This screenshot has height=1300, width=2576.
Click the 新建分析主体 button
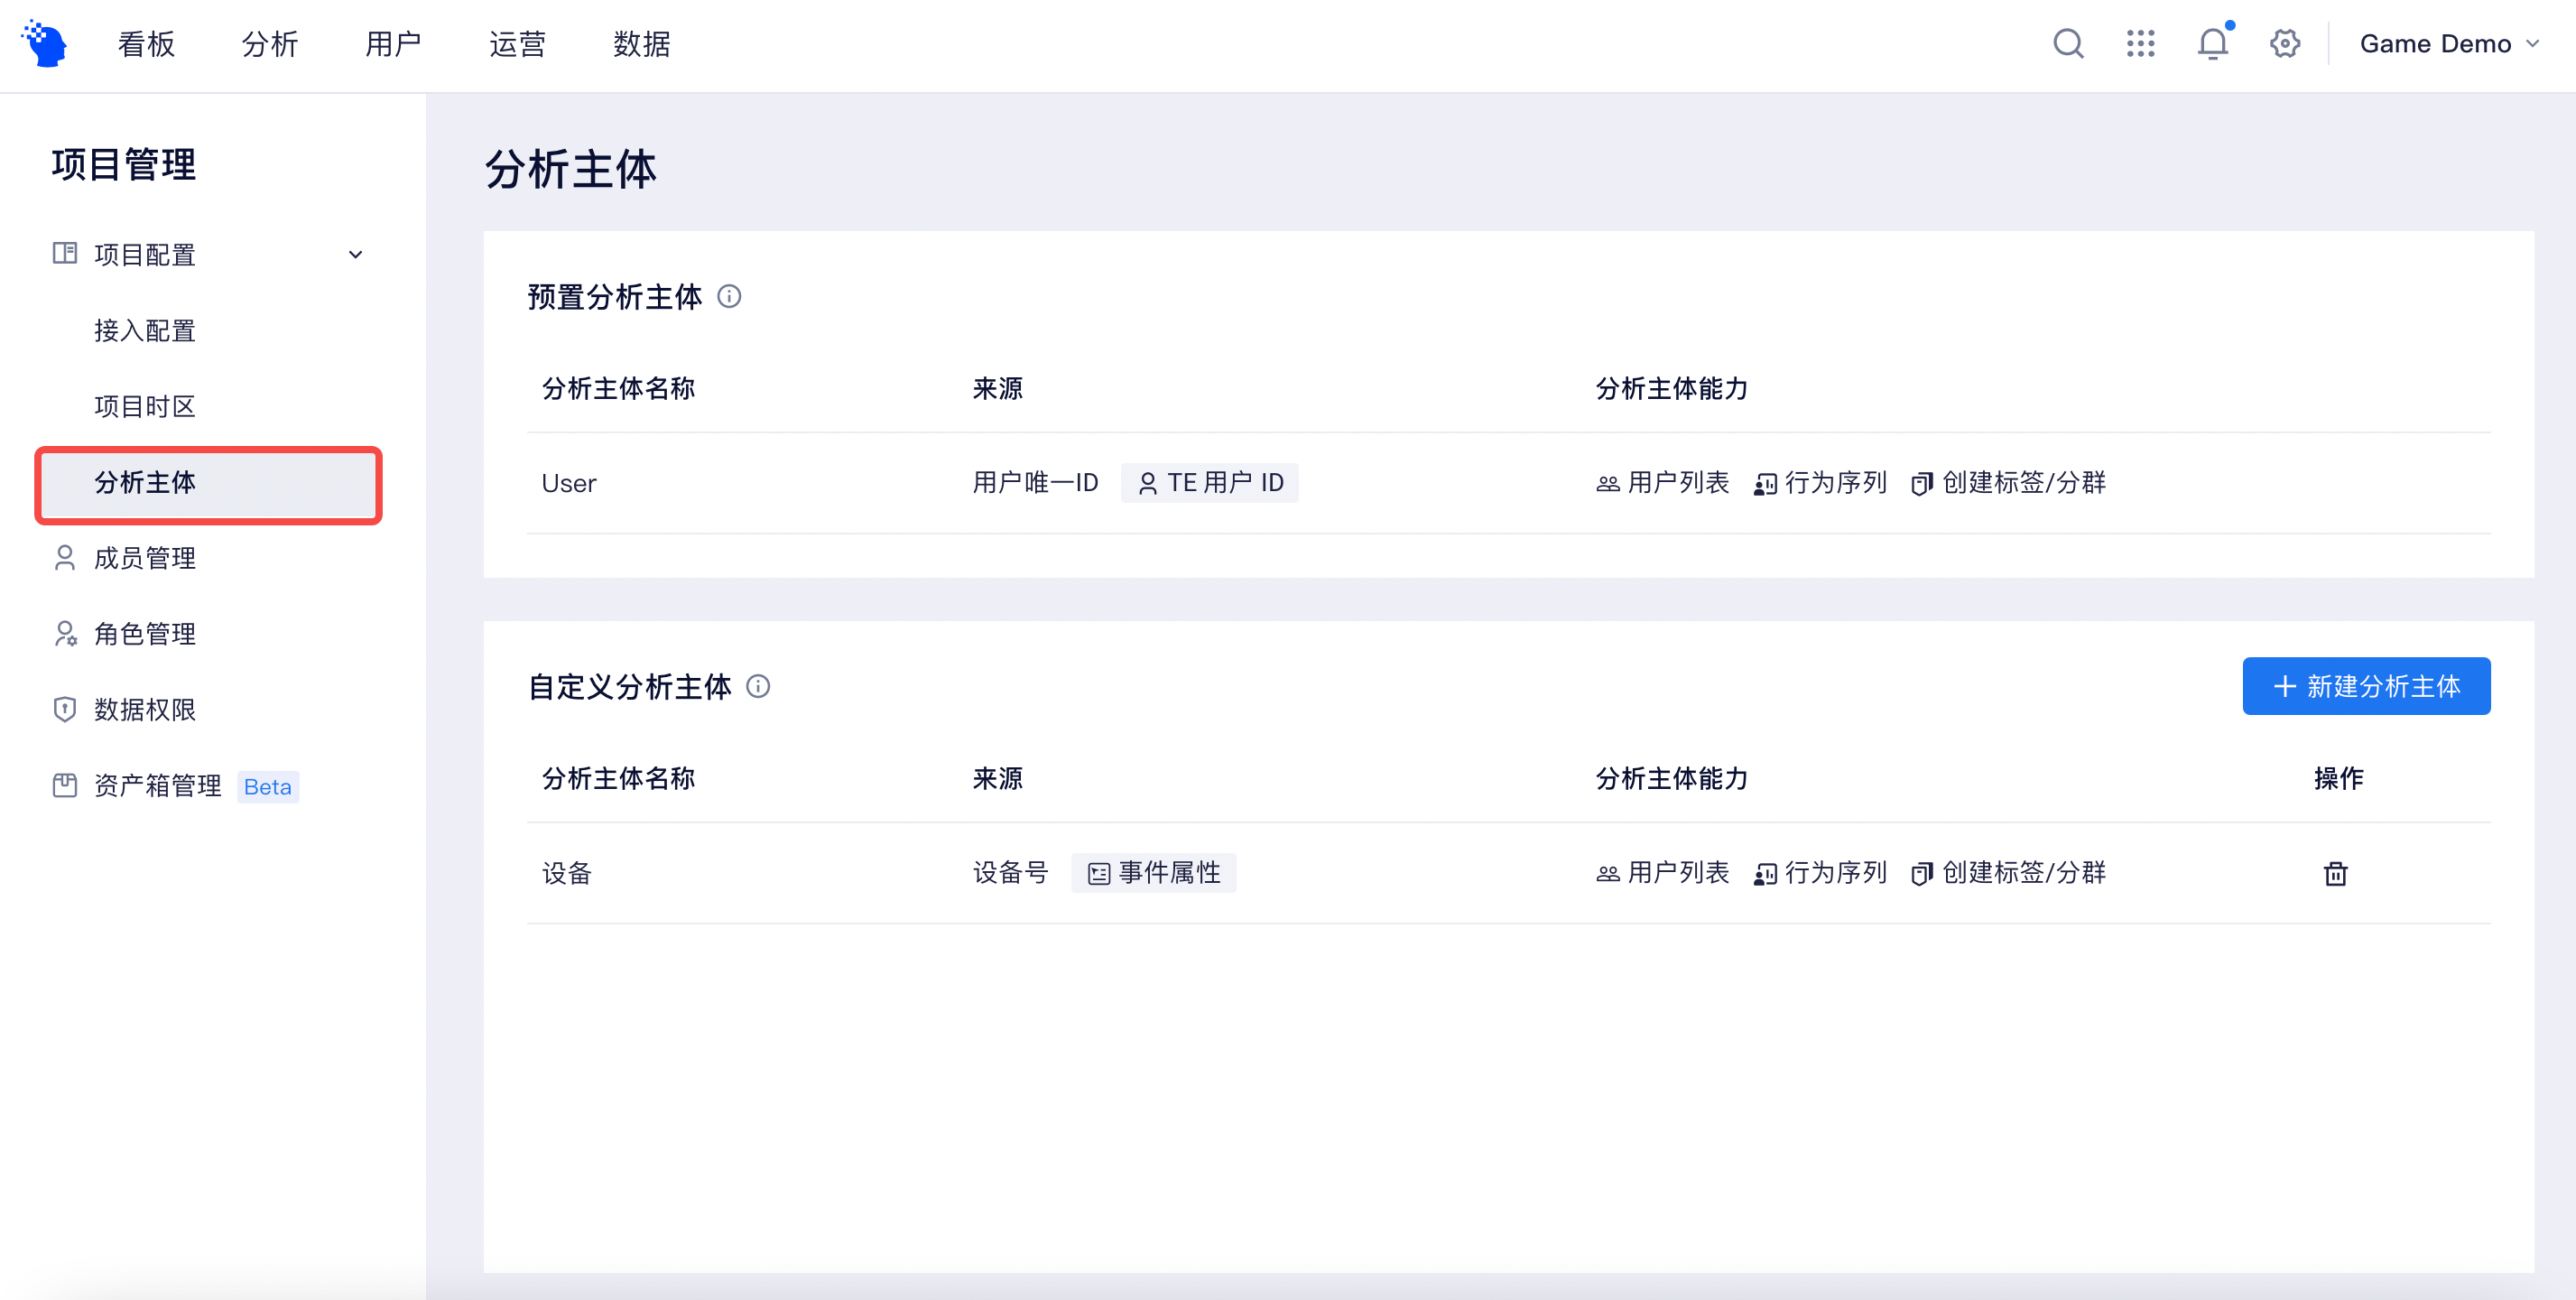point(2366,686)
